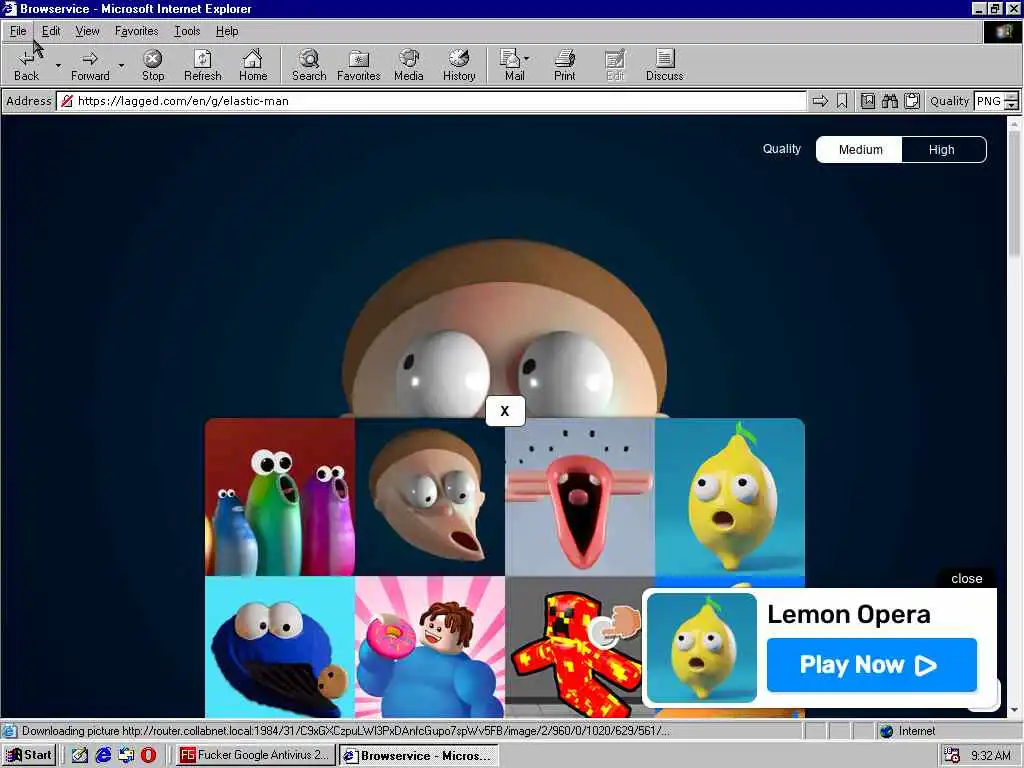The image size is (1024, 768).
Task: Open the Back button history dropdown arrow
Action: (58, 65)
